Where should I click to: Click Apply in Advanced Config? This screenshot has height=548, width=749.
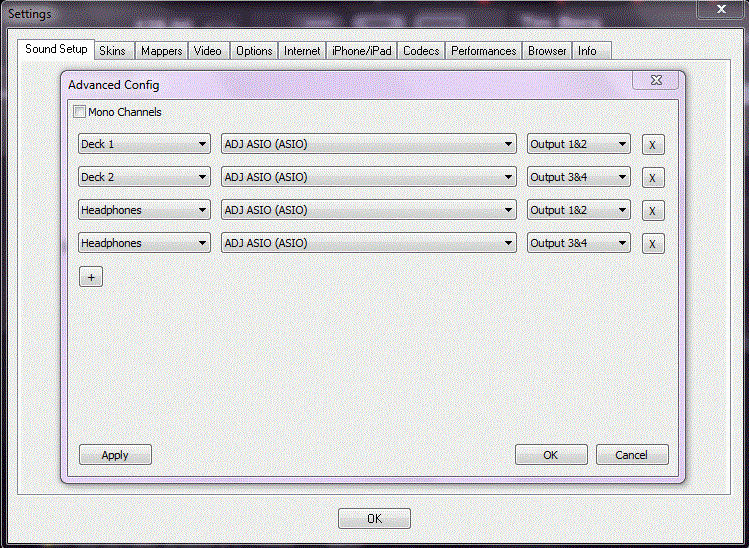click(115, 455)
